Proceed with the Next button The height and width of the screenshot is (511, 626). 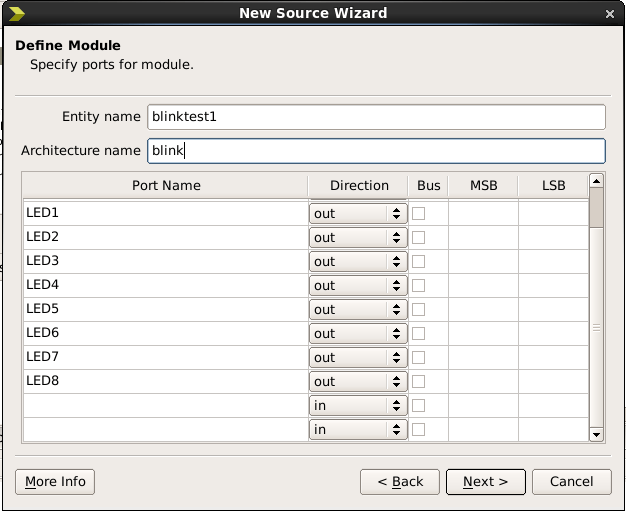click(x=485, y=482)
